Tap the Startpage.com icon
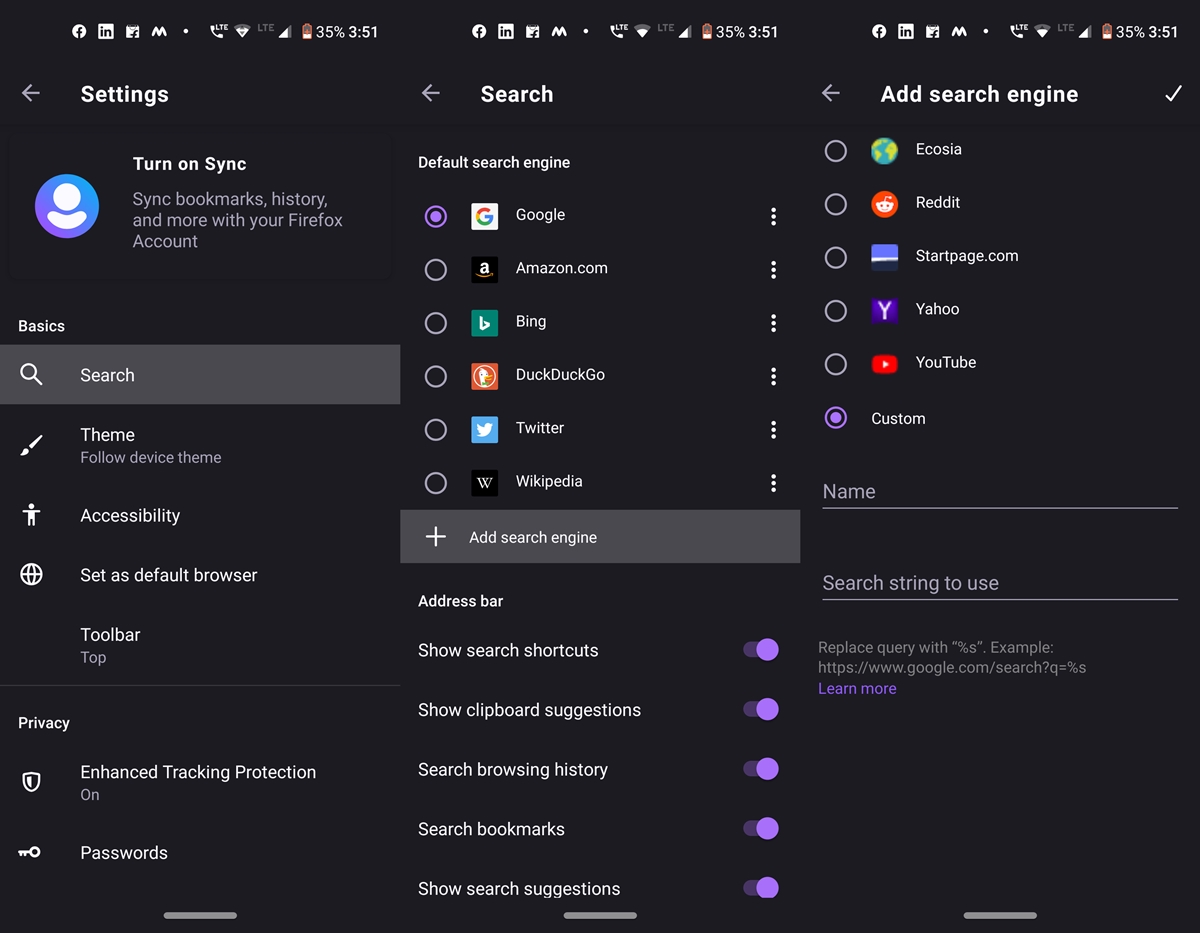The width and height of the screenshot is (1200, 933). coord(885,257)
